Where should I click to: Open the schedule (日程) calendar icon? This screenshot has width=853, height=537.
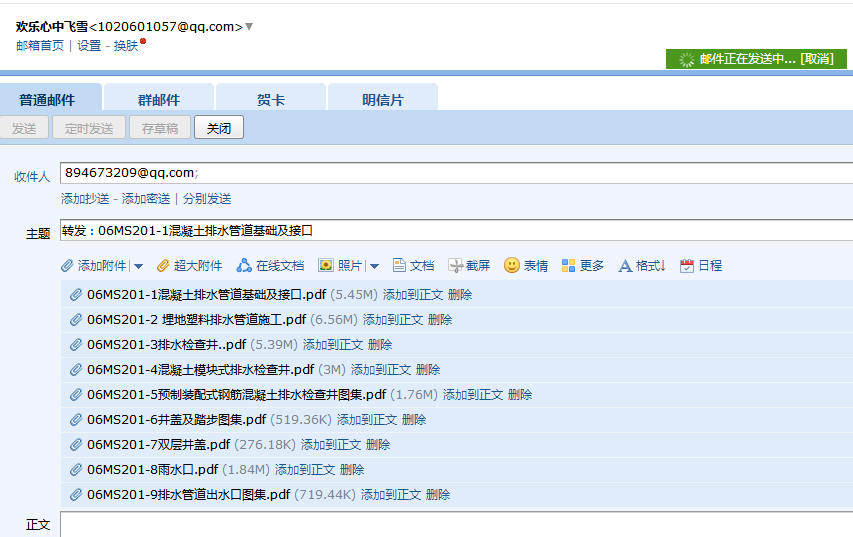pyautogui.click(x=687, y=266)
